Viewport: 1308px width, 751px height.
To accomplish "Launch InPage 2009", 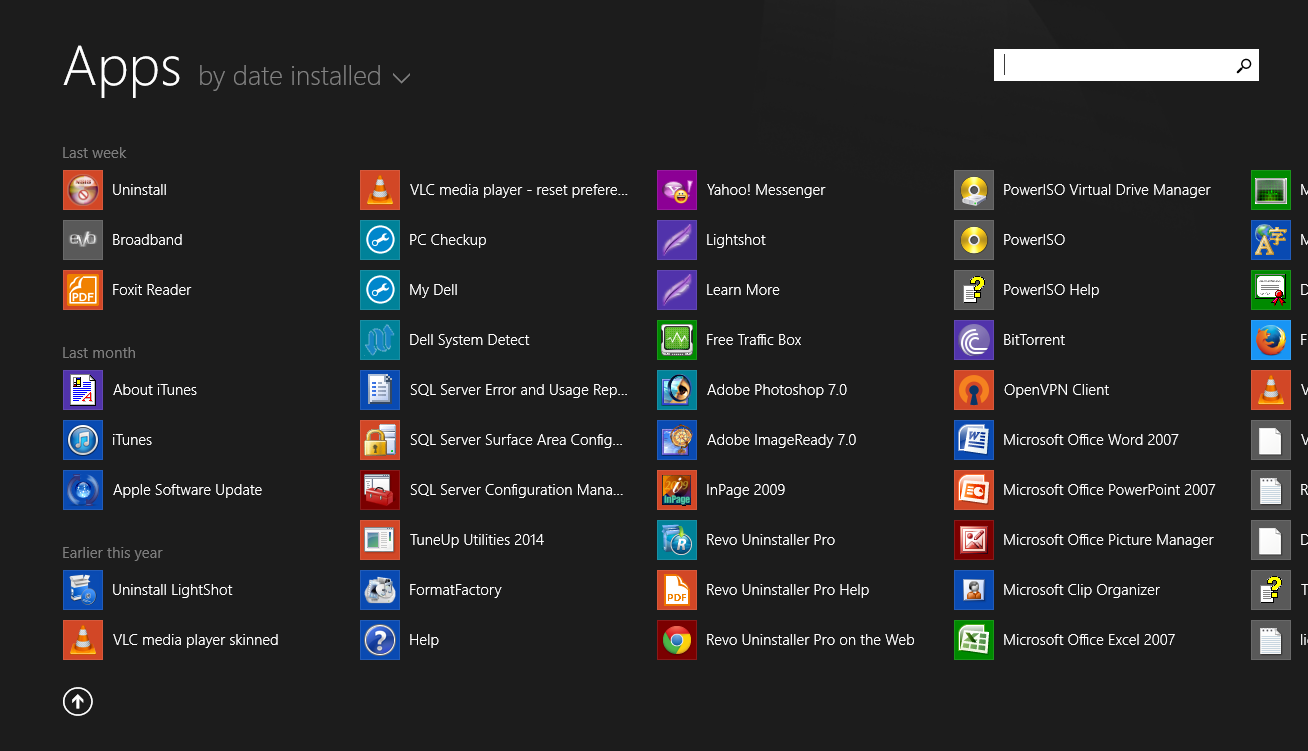I will click(722, 490).
